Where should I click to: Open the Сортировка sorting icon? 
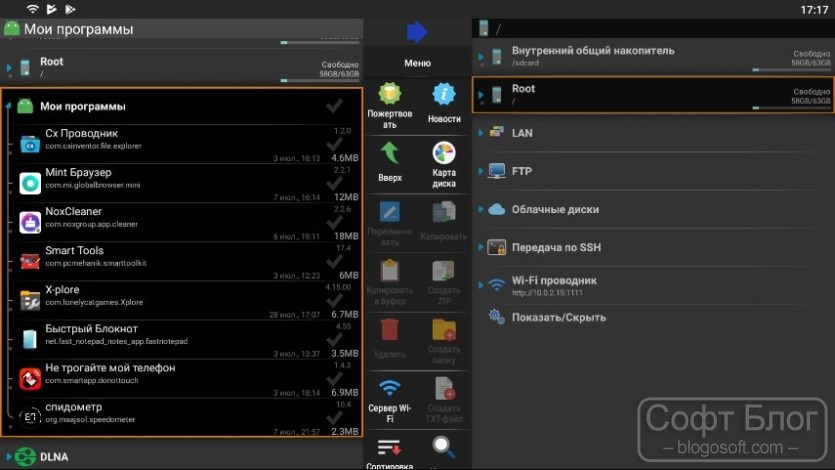[x=390, y=448]
